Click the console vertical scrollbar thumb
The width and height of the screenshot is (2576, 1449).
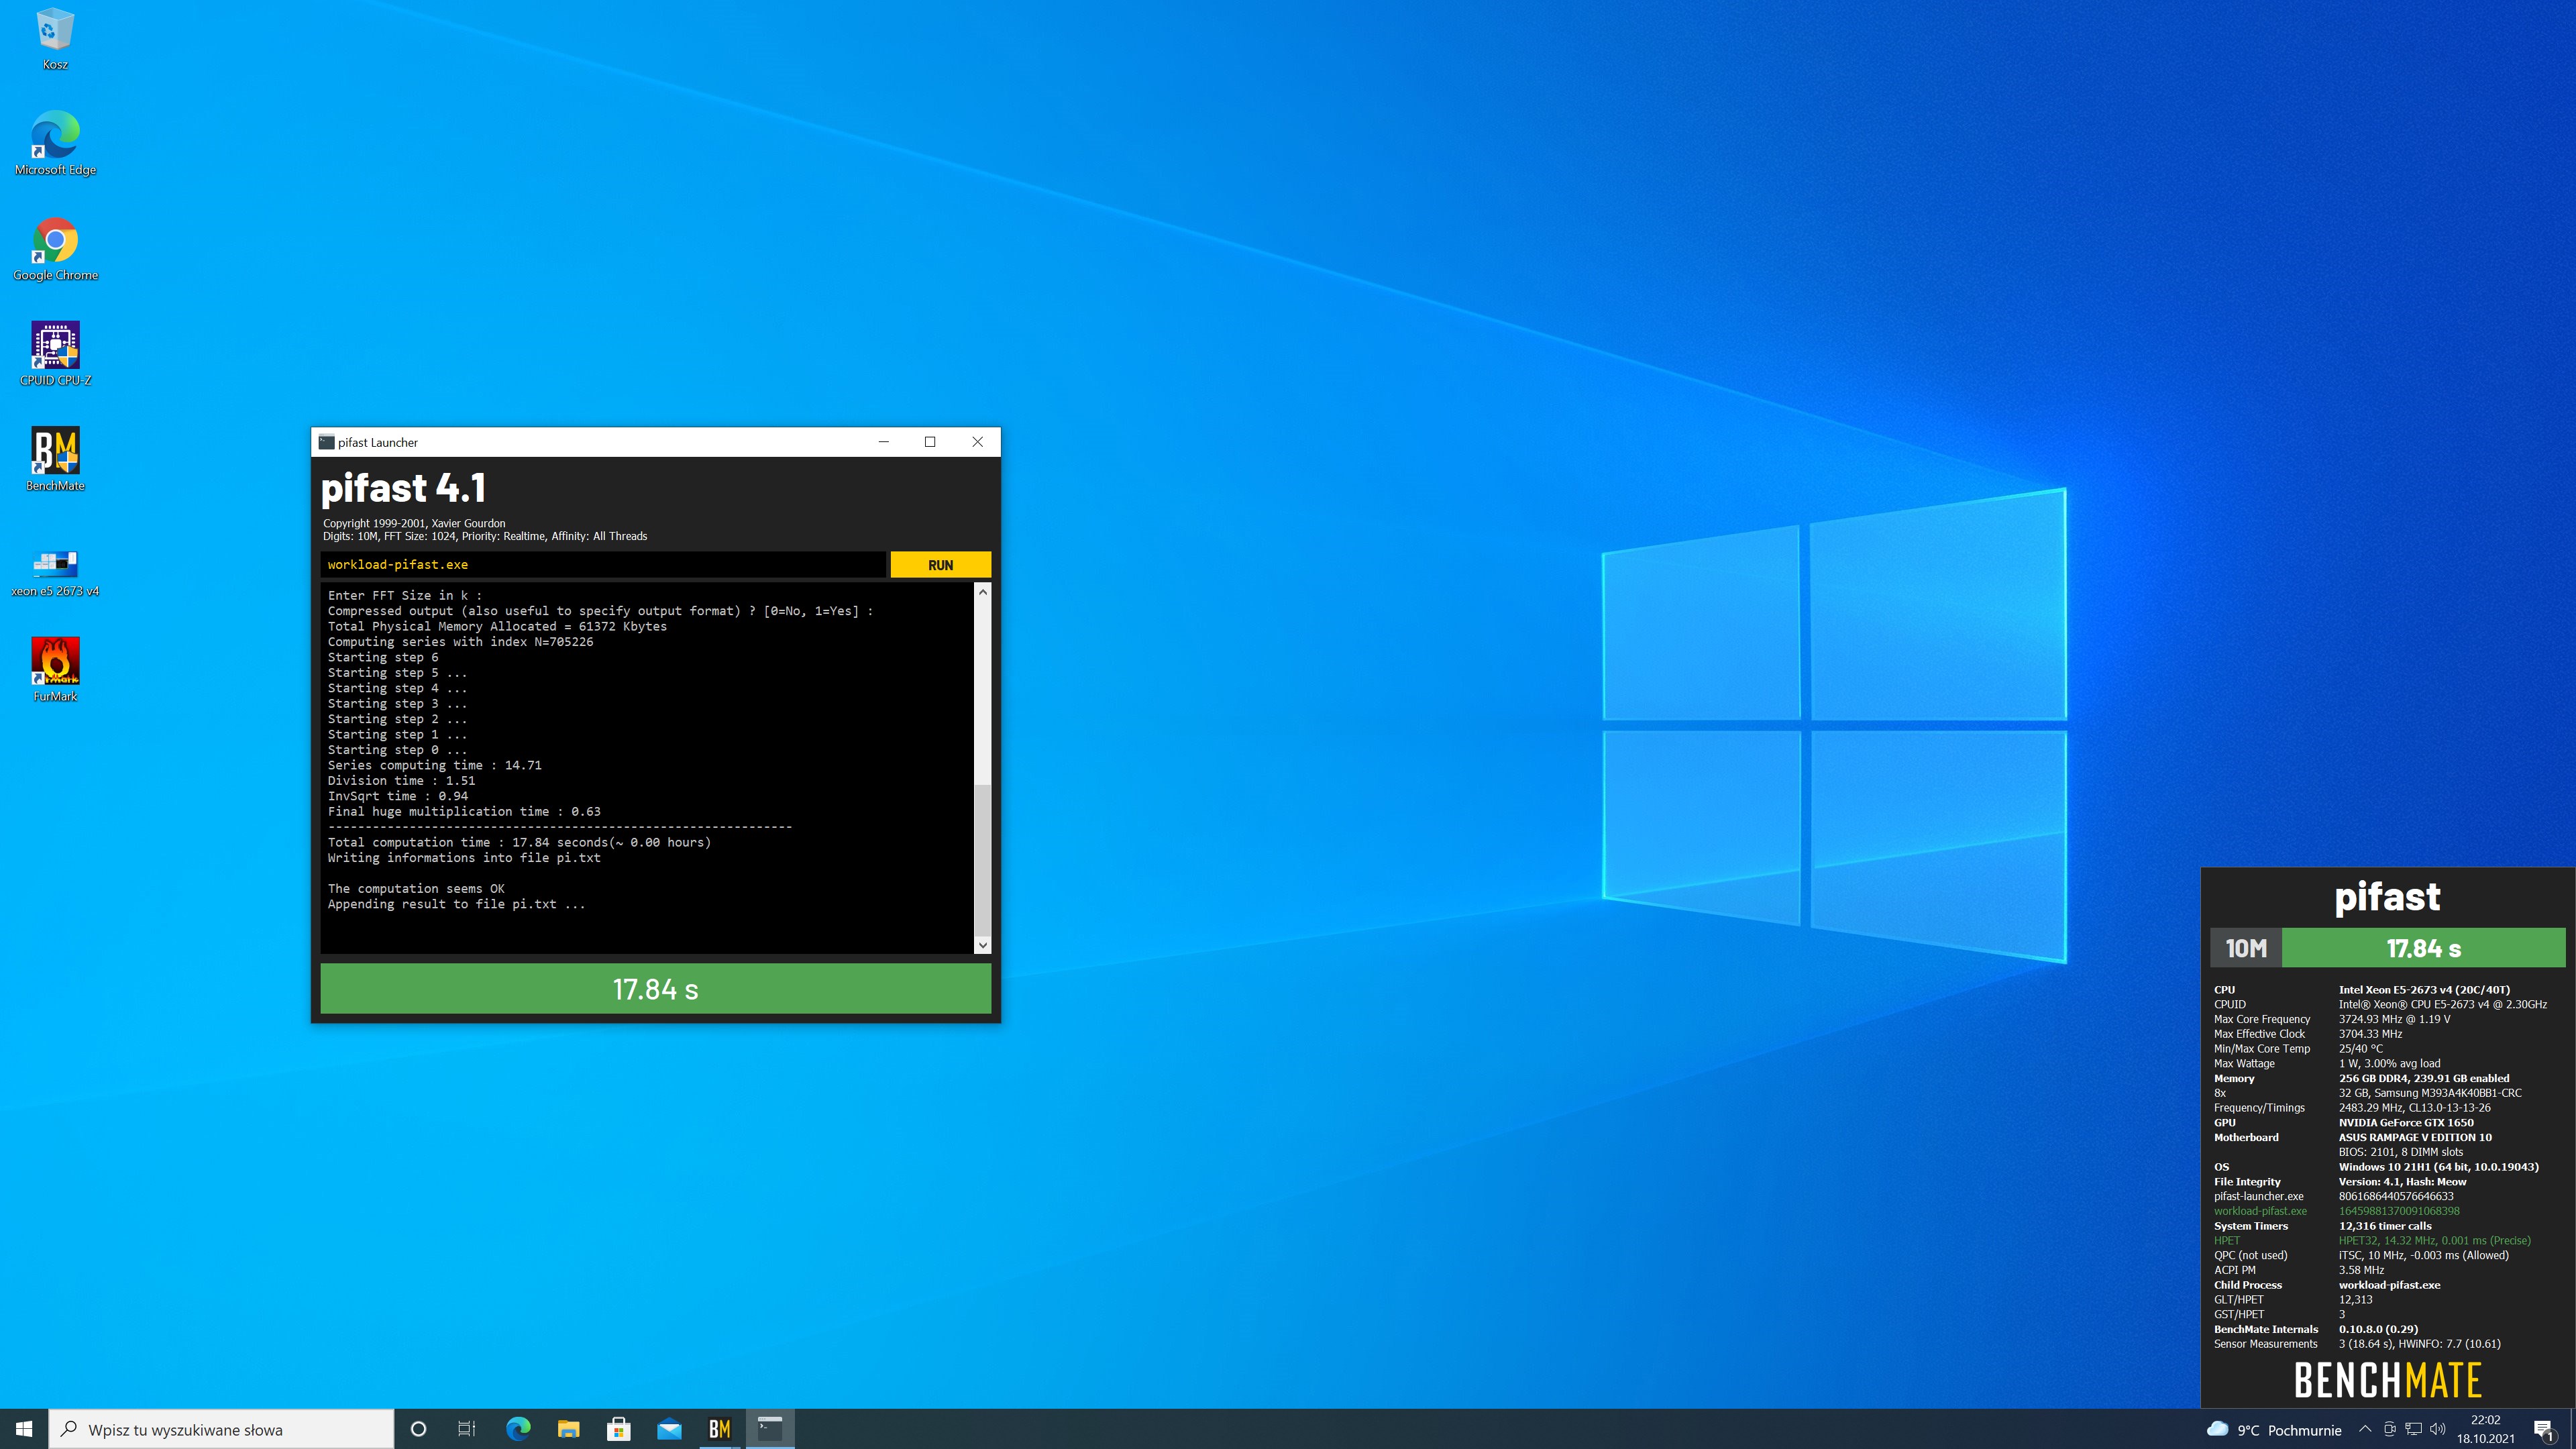pyautogui.click(x=982, y=861)
